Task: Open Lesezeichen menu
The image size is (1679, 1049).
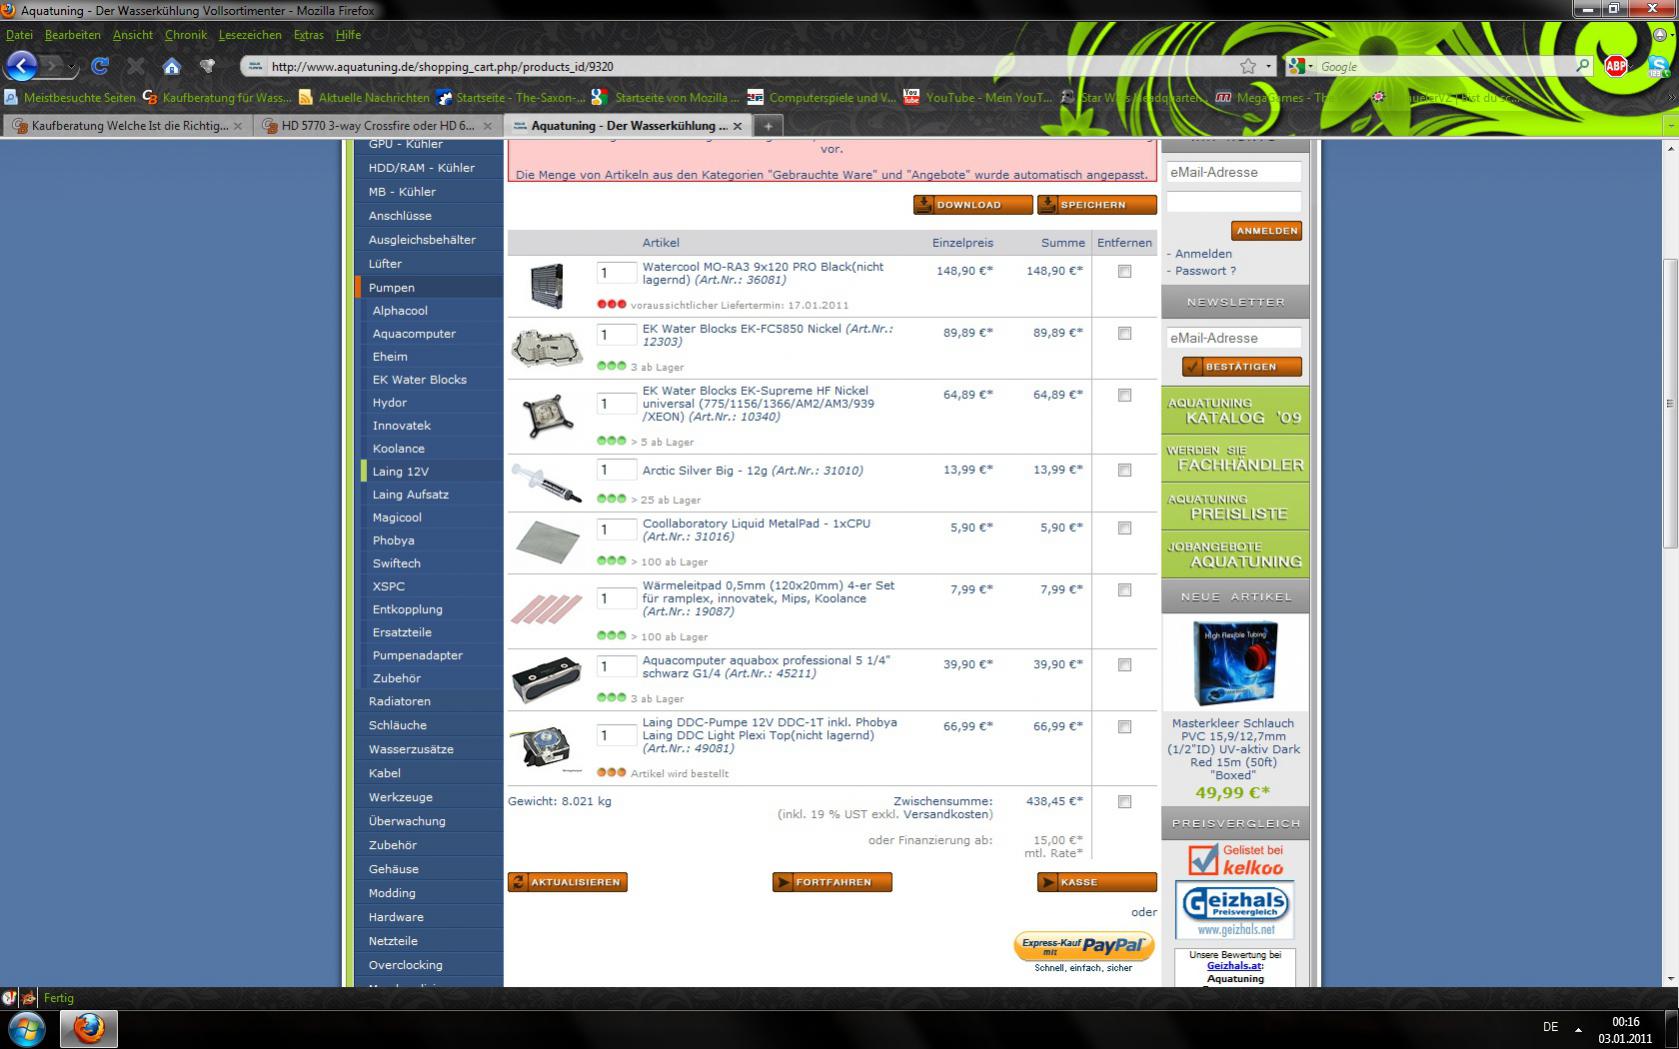Action: pyautogui.click(x=250, y=35)
